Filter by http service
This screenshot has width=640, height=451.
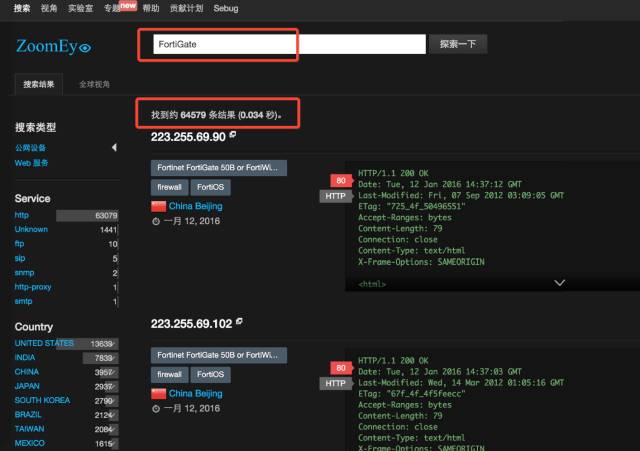(22, 215)
